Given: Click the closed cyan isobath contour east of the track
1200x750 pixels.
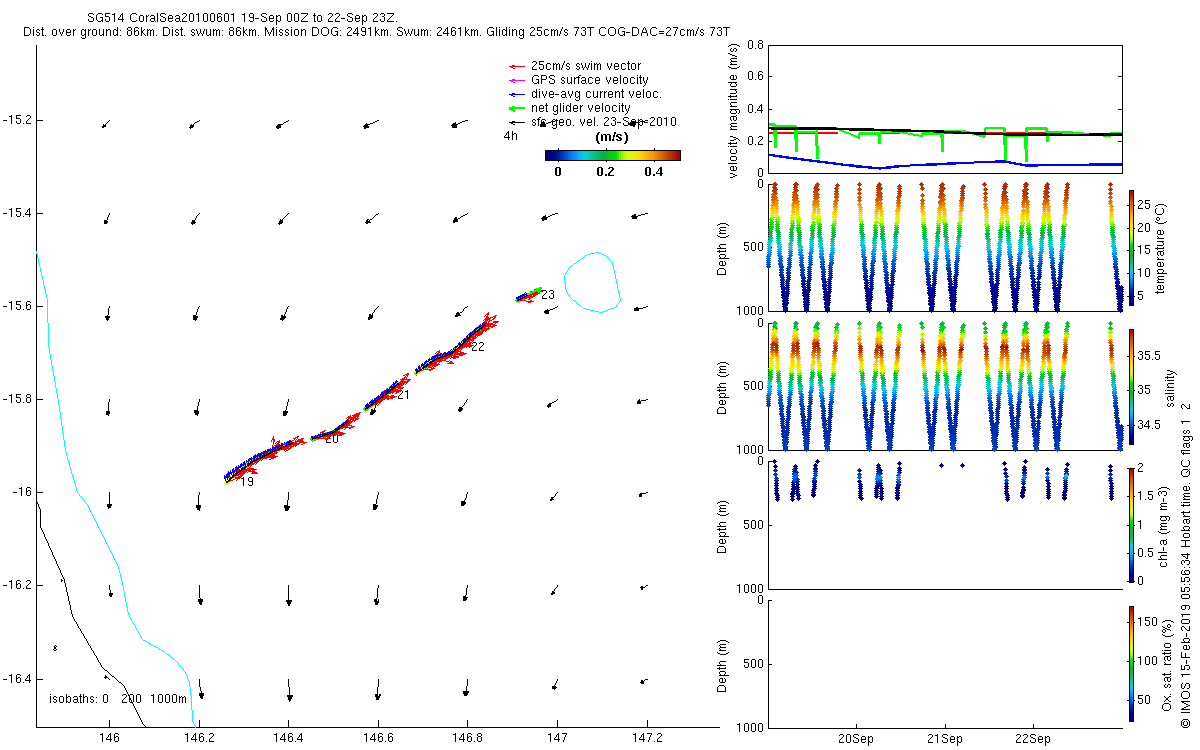Looking at the screenshot, I should pyautogui.click(x=592, y=282).
